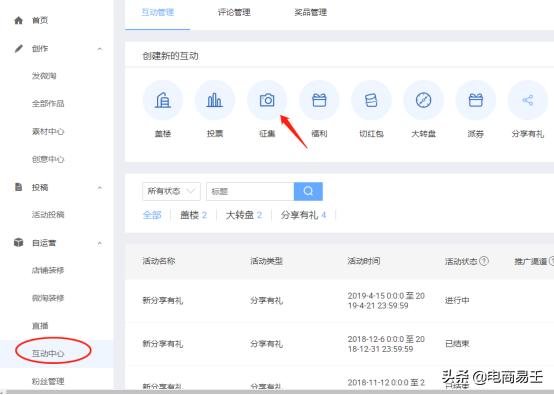
Task: Filter list by 盖楼 2
Action: point(193,215)
